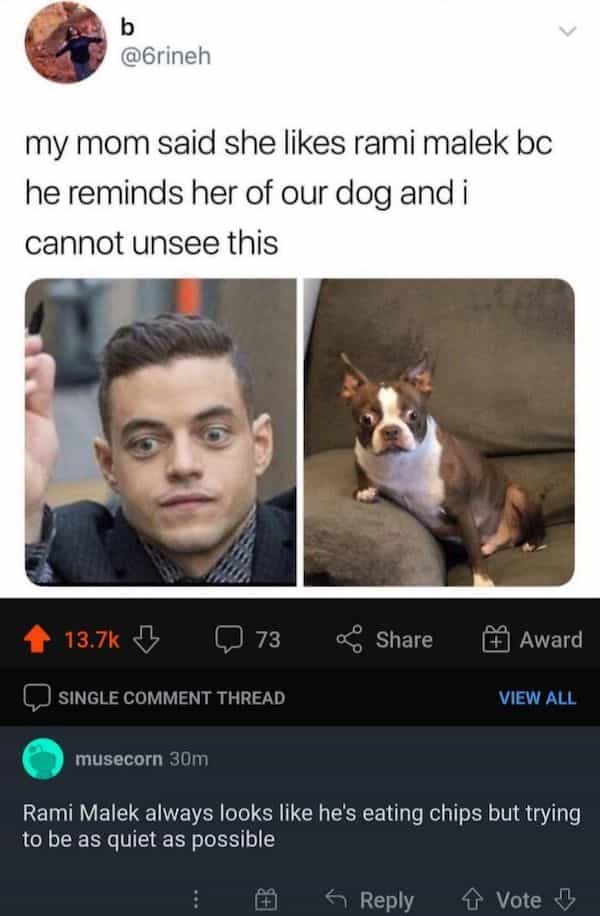Image resolution: width=600 pixels, height=916 pixels.
Task: Downvote the post next to 13.7k
Action: click(x=146, y=639)
